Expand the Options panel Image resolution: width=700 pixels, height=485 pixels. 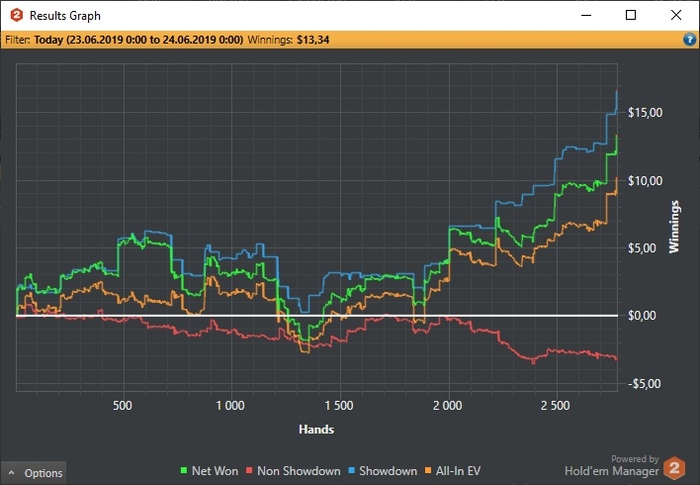[33, 473]
